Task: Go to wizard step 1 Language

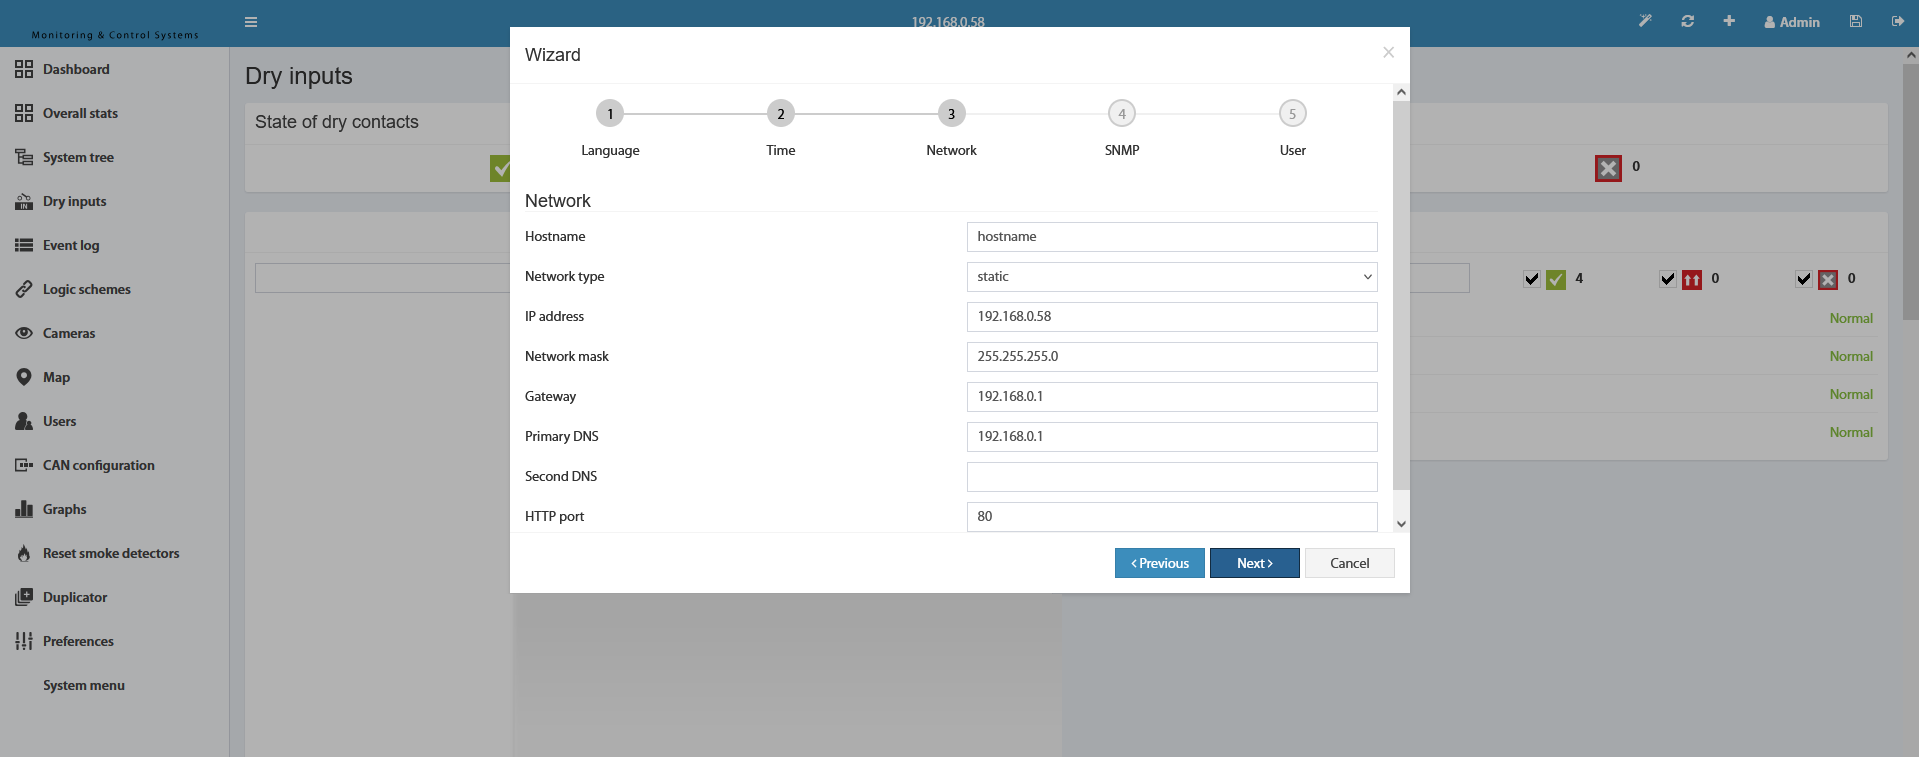Action: (x=610, y=114)
